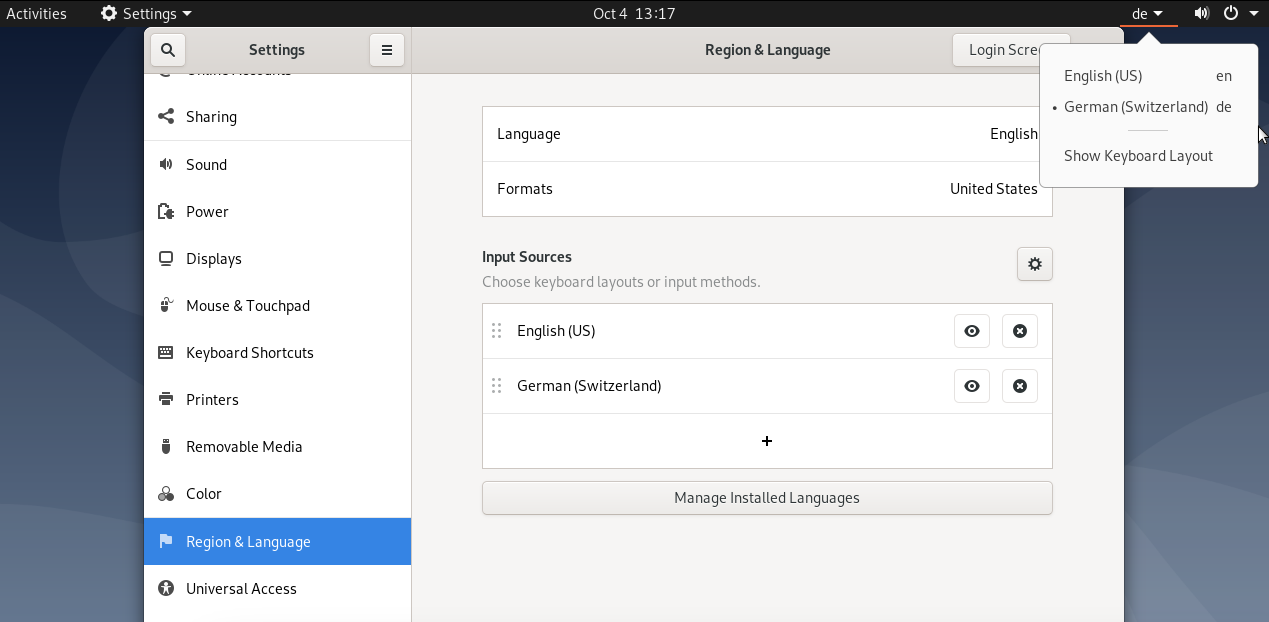Select English (US) from the input menu

[x=1103, y=75]
